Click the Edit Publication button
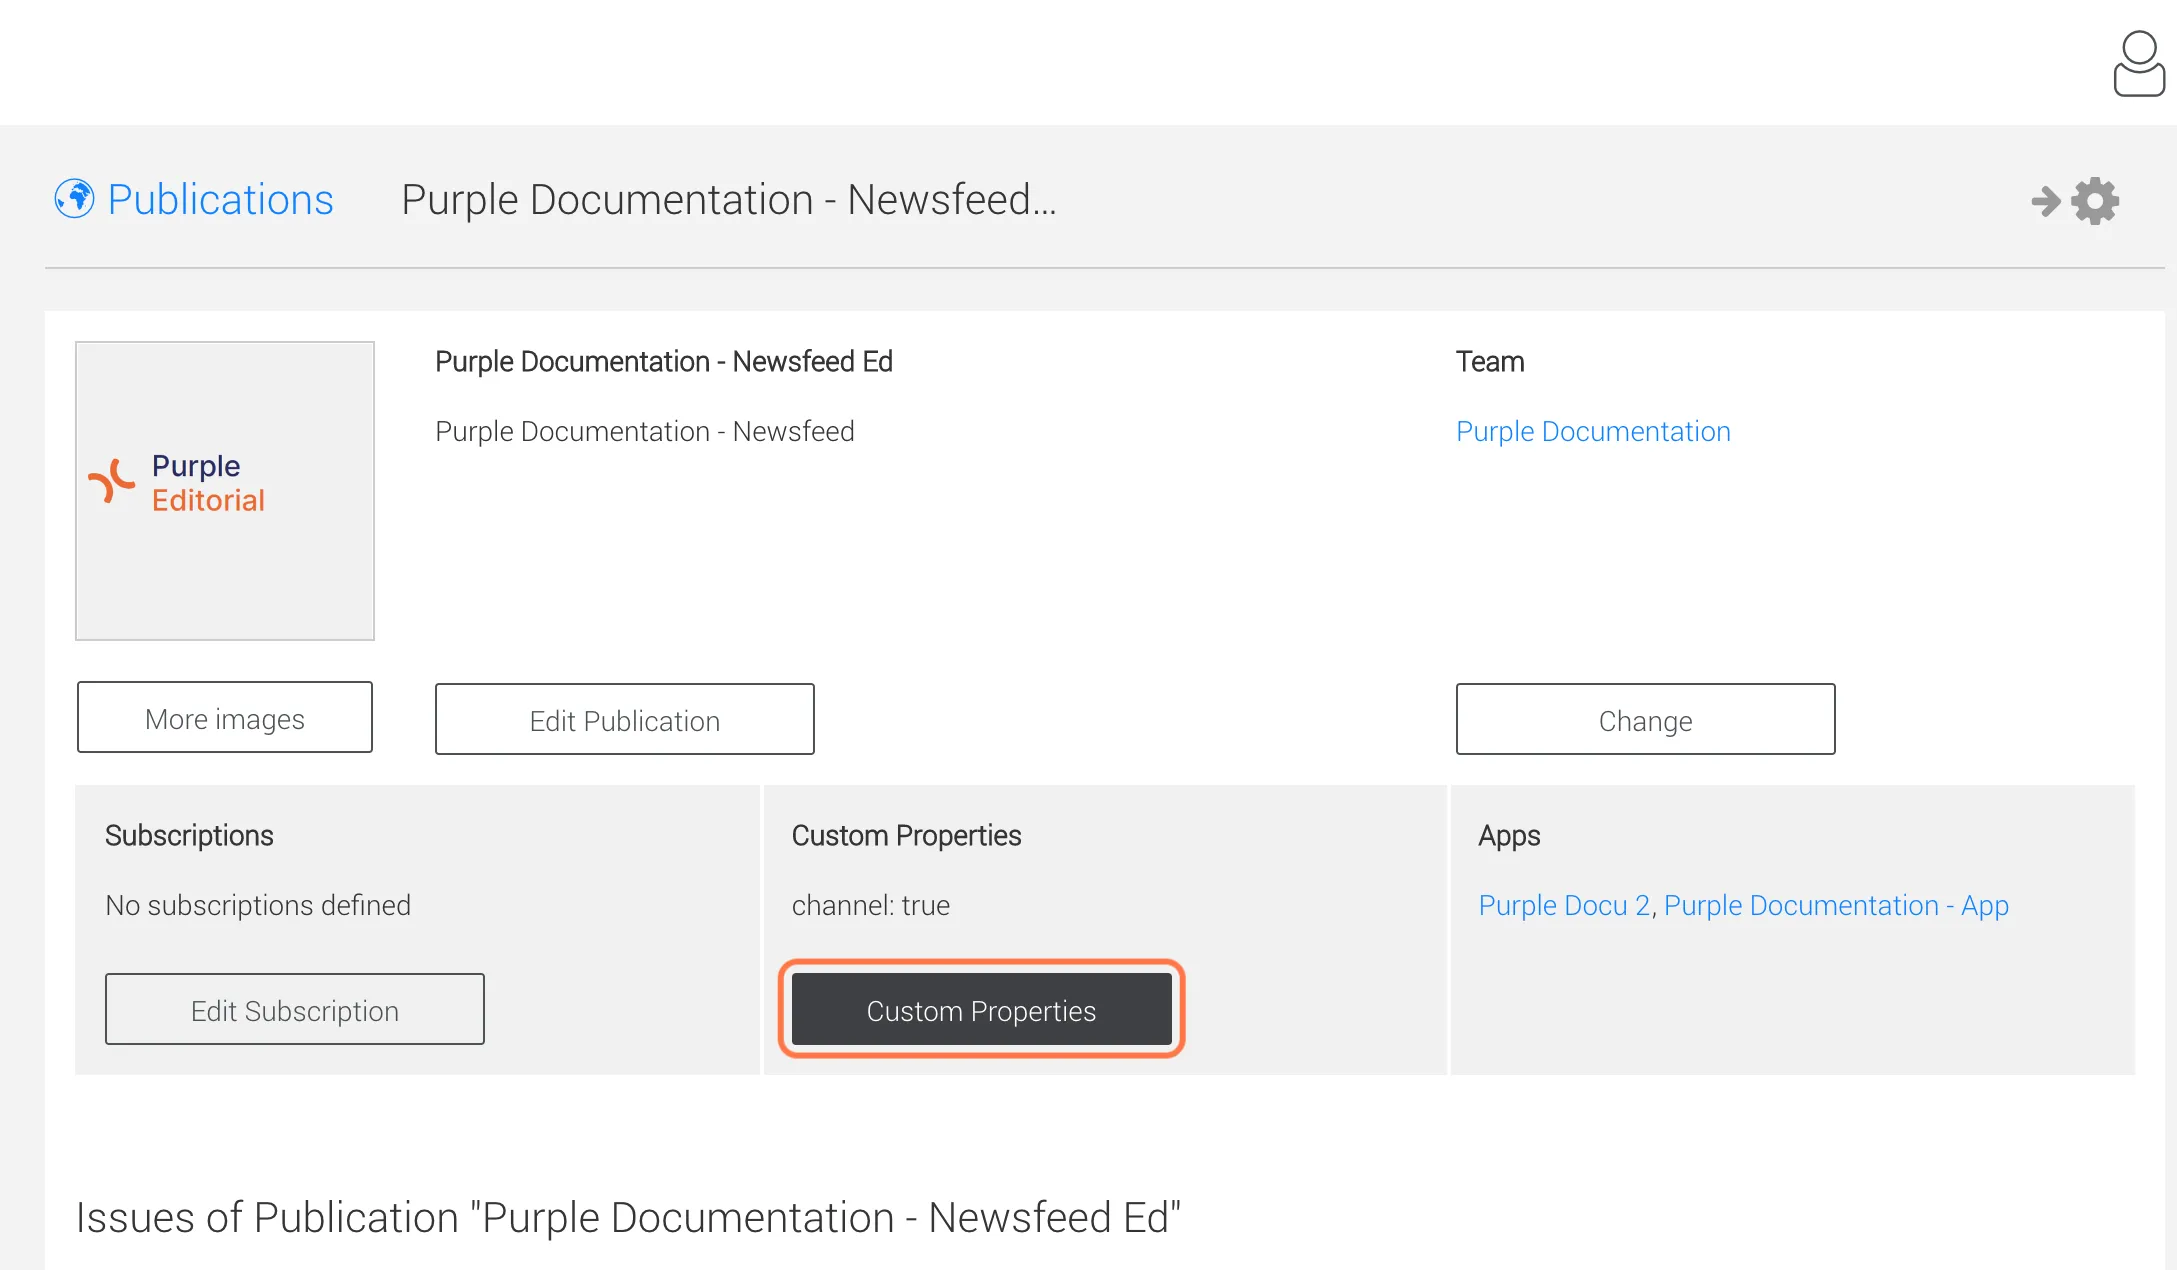 625,720
